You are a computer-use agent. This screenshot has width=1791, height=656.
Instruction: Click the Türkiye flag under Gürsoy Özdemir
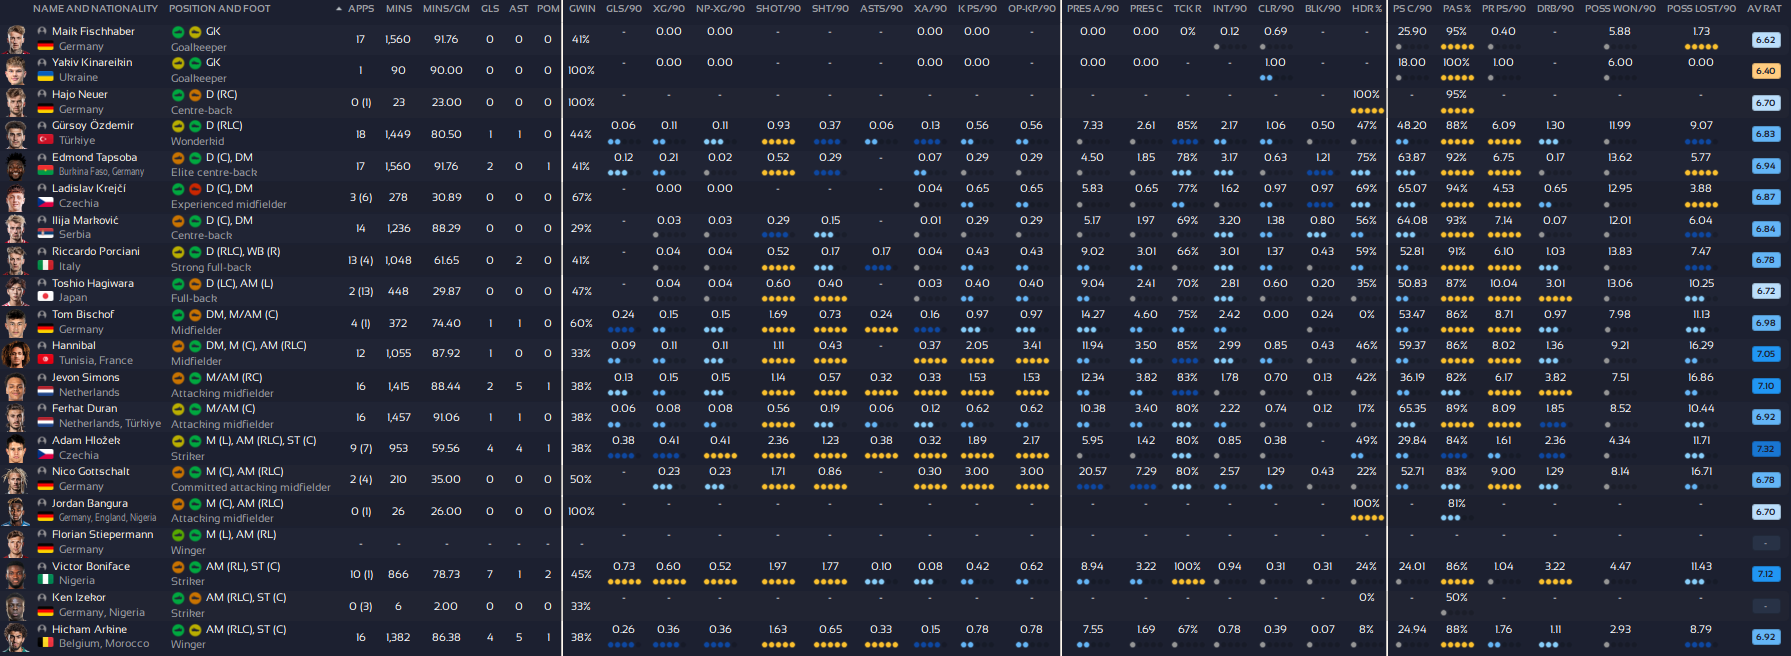pyautogui.click(x=45, y=140)
